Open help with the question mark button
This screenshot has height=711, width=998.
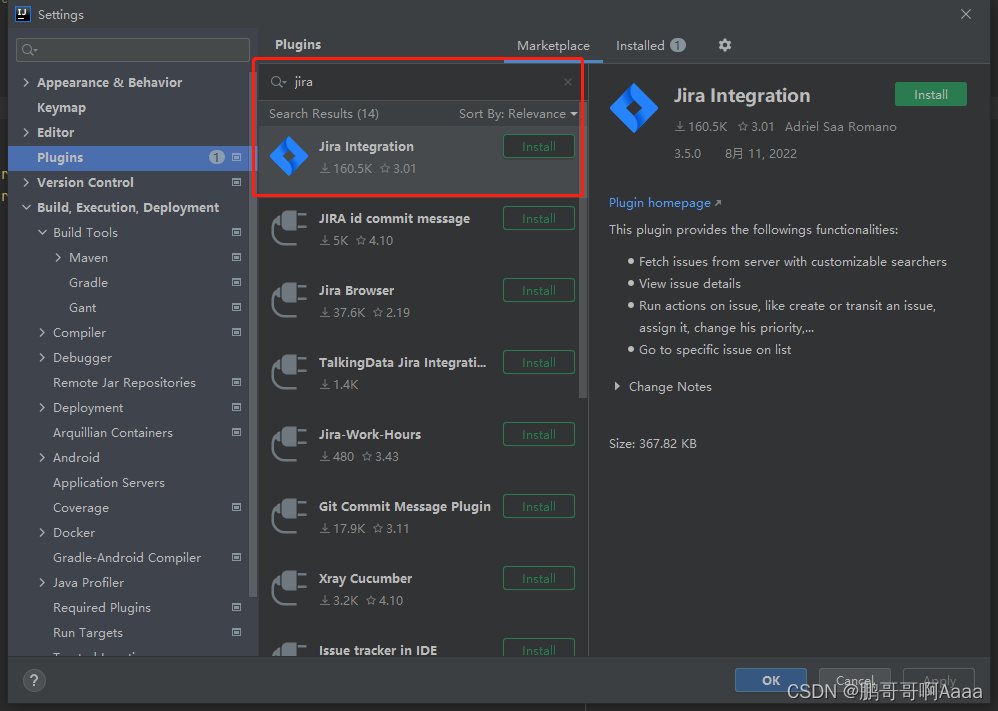34,680
